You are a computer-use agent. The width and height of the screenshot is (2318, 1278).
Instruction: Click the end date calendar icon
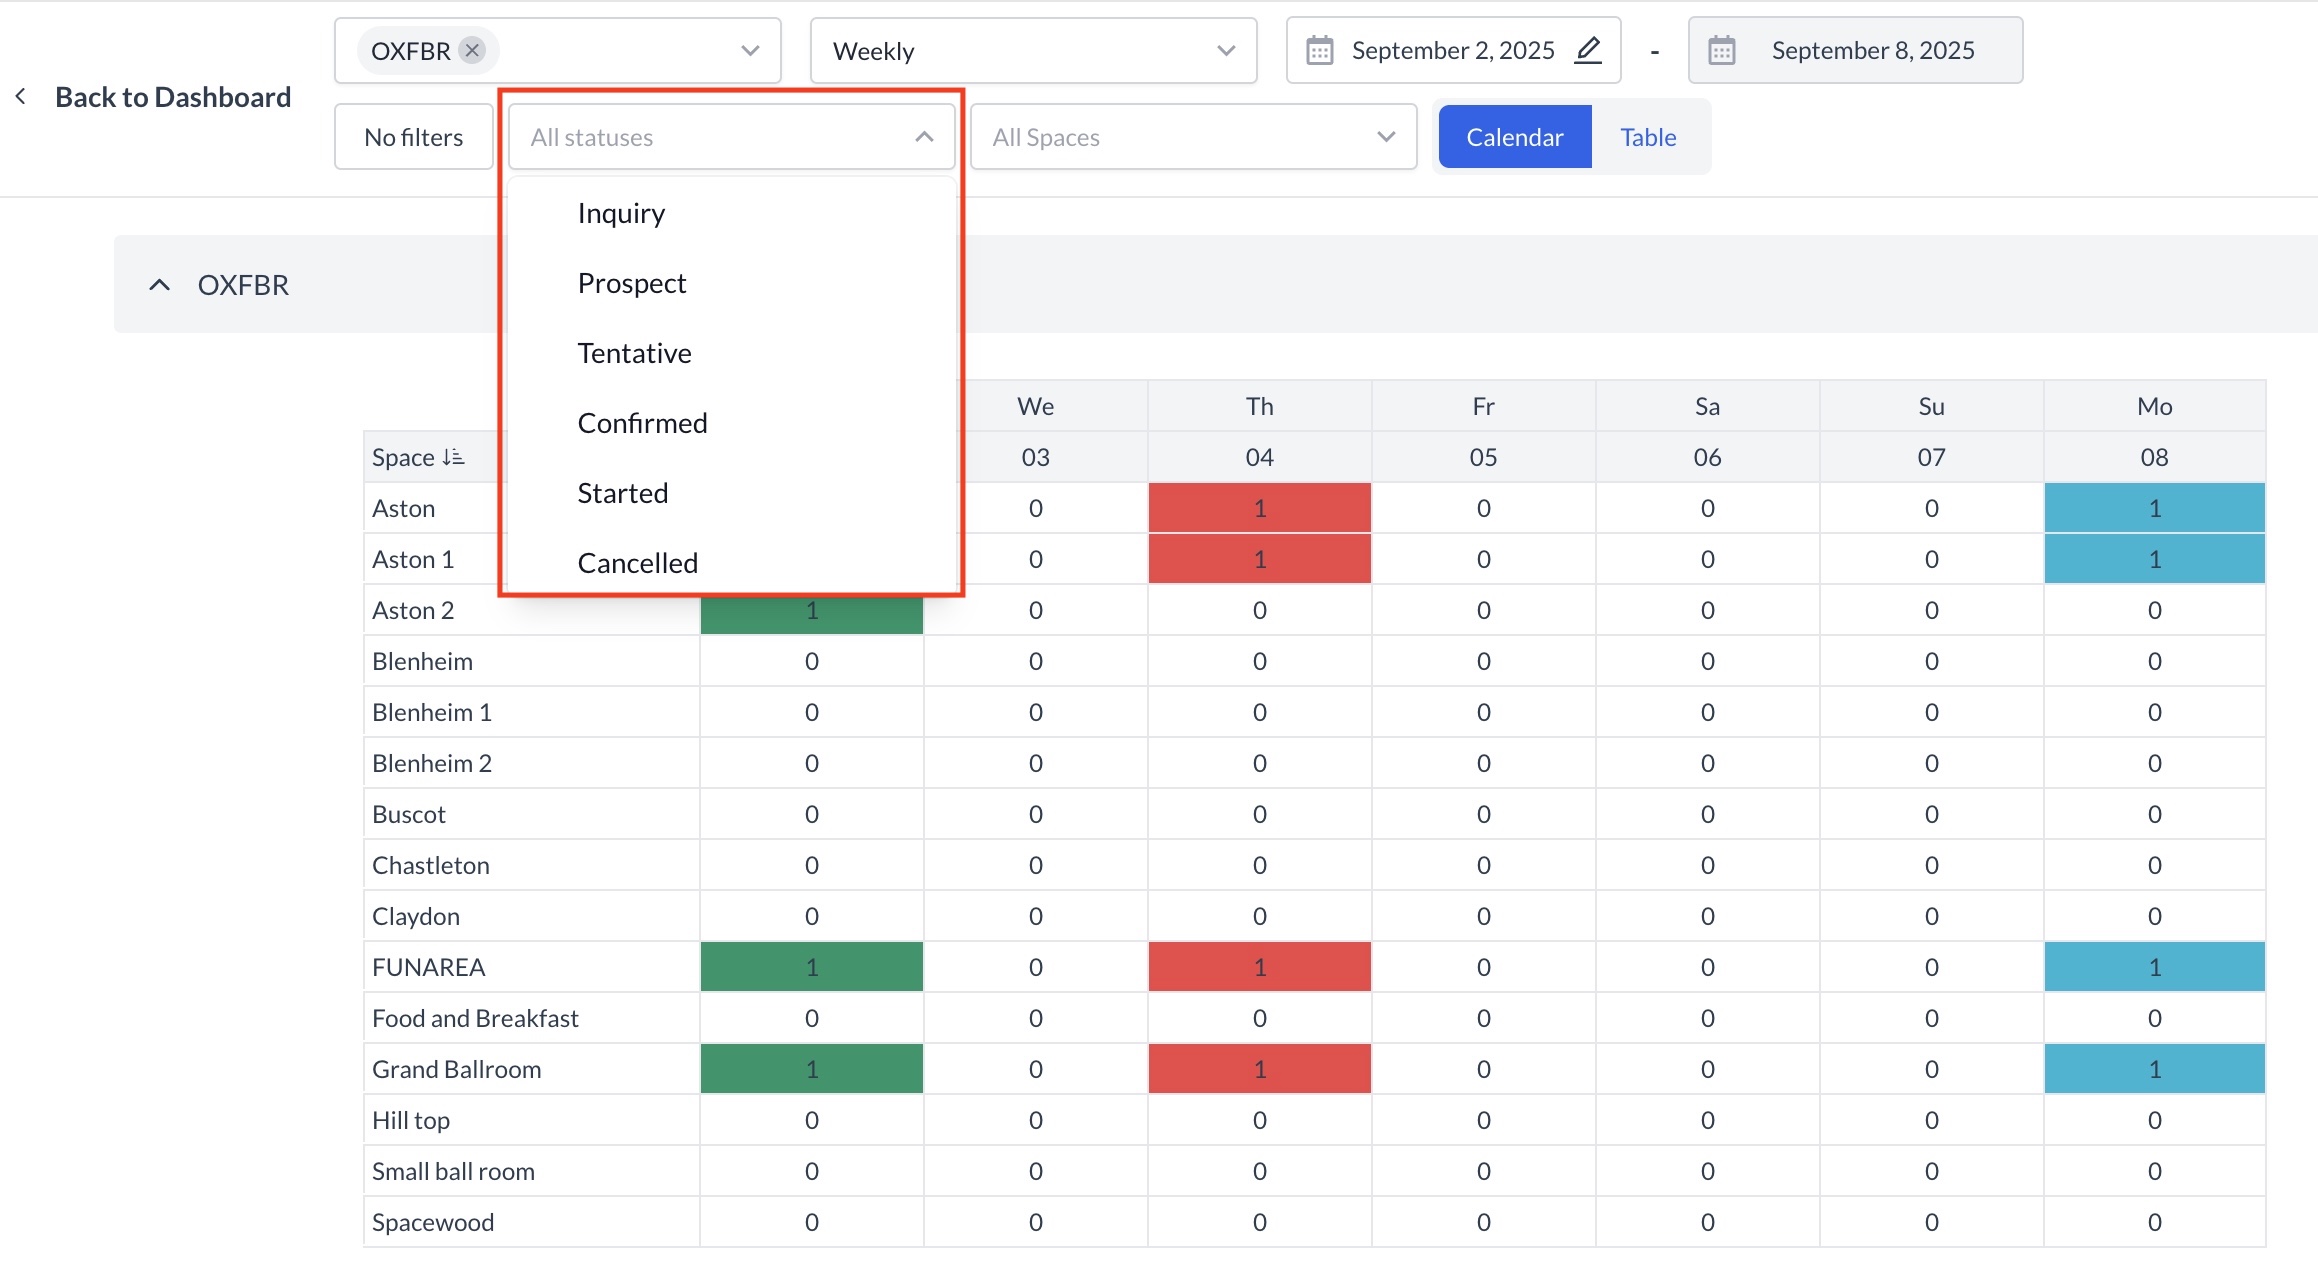(x=1721, y=50)
